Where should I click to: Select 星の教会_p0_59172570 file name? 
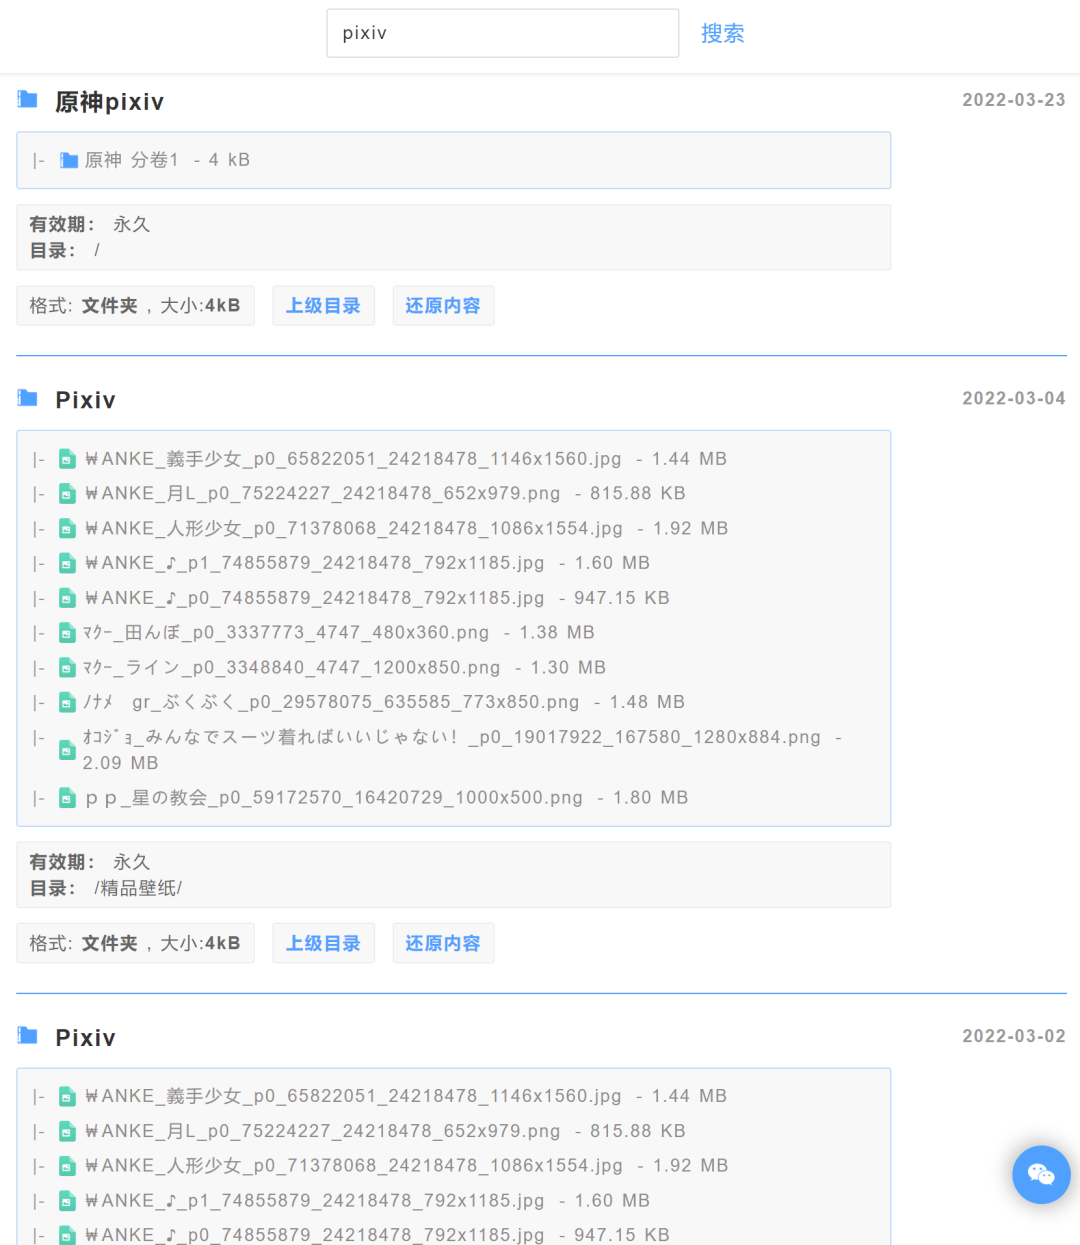[x=333, y=798]
